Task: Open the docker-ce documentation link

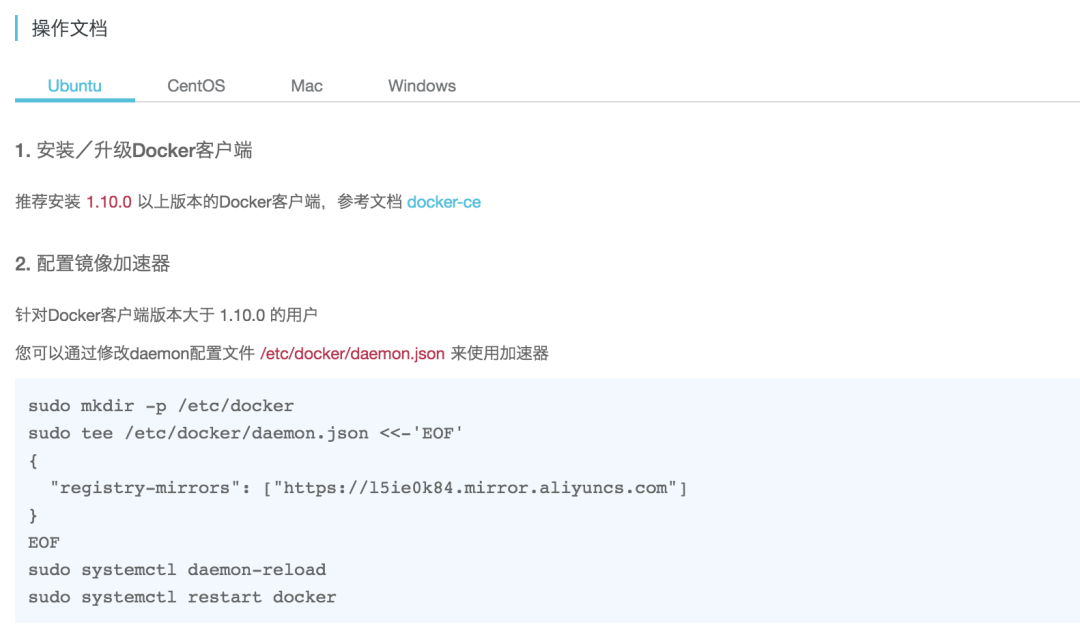Action: click(444, 202)
